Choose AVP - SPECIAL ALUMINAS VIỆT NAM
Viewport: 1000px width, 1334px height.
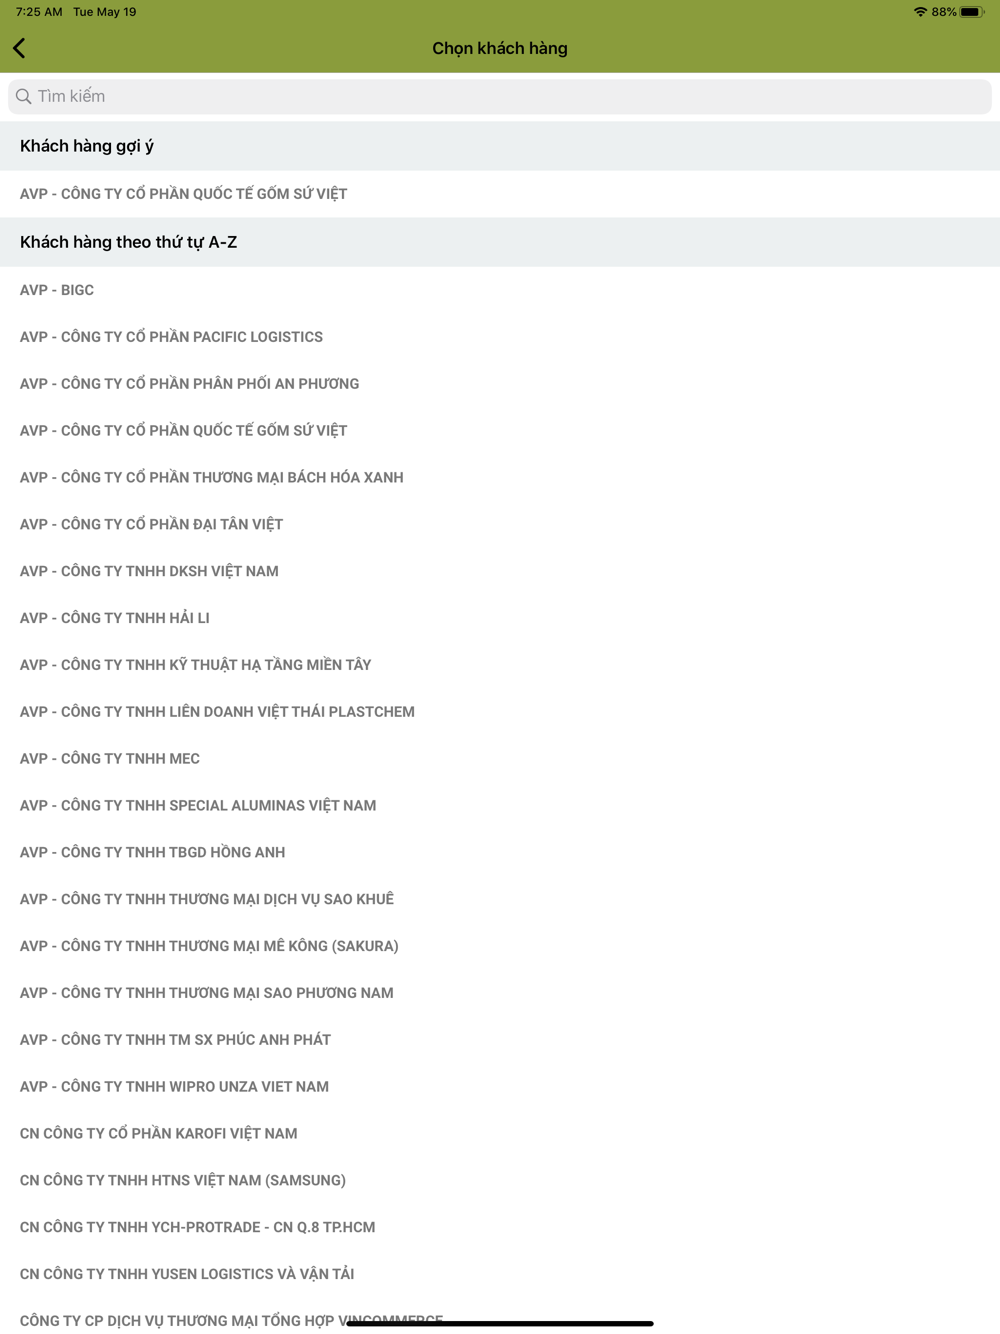500,806
